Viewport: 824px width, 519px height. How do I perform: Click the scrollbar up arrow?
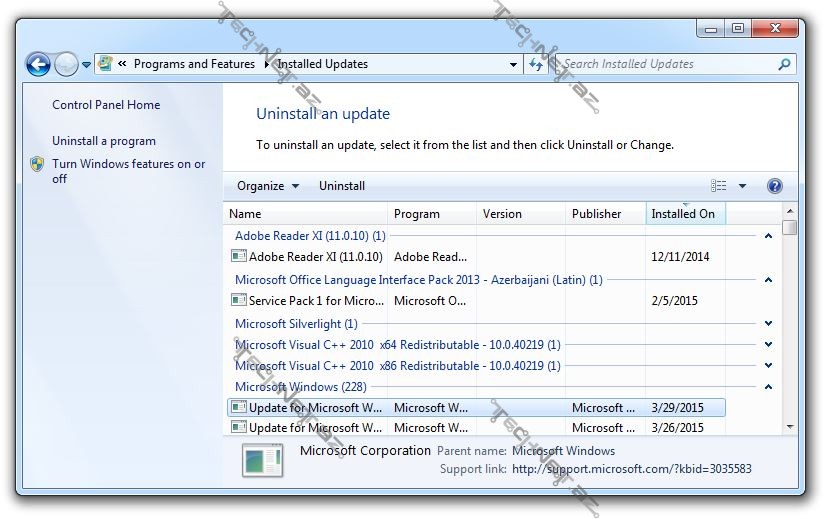789,211
